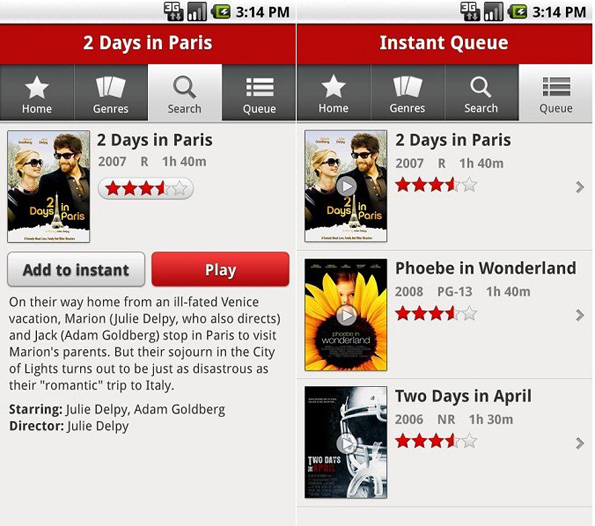Expand 2 Days in Paris queue item chevron
Viewport: 595px width, 526px height.
click(x=579, y=187)
